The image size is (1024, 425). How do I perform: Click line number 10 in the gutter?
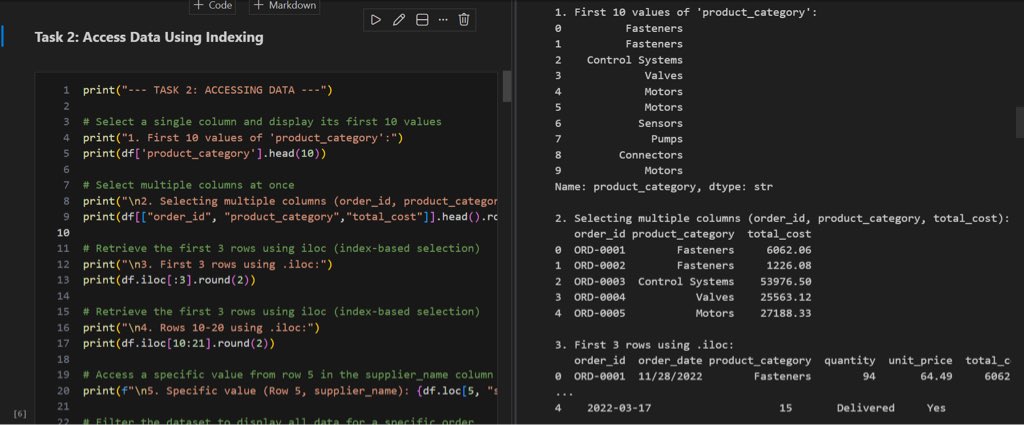click(x=65, y=232)
